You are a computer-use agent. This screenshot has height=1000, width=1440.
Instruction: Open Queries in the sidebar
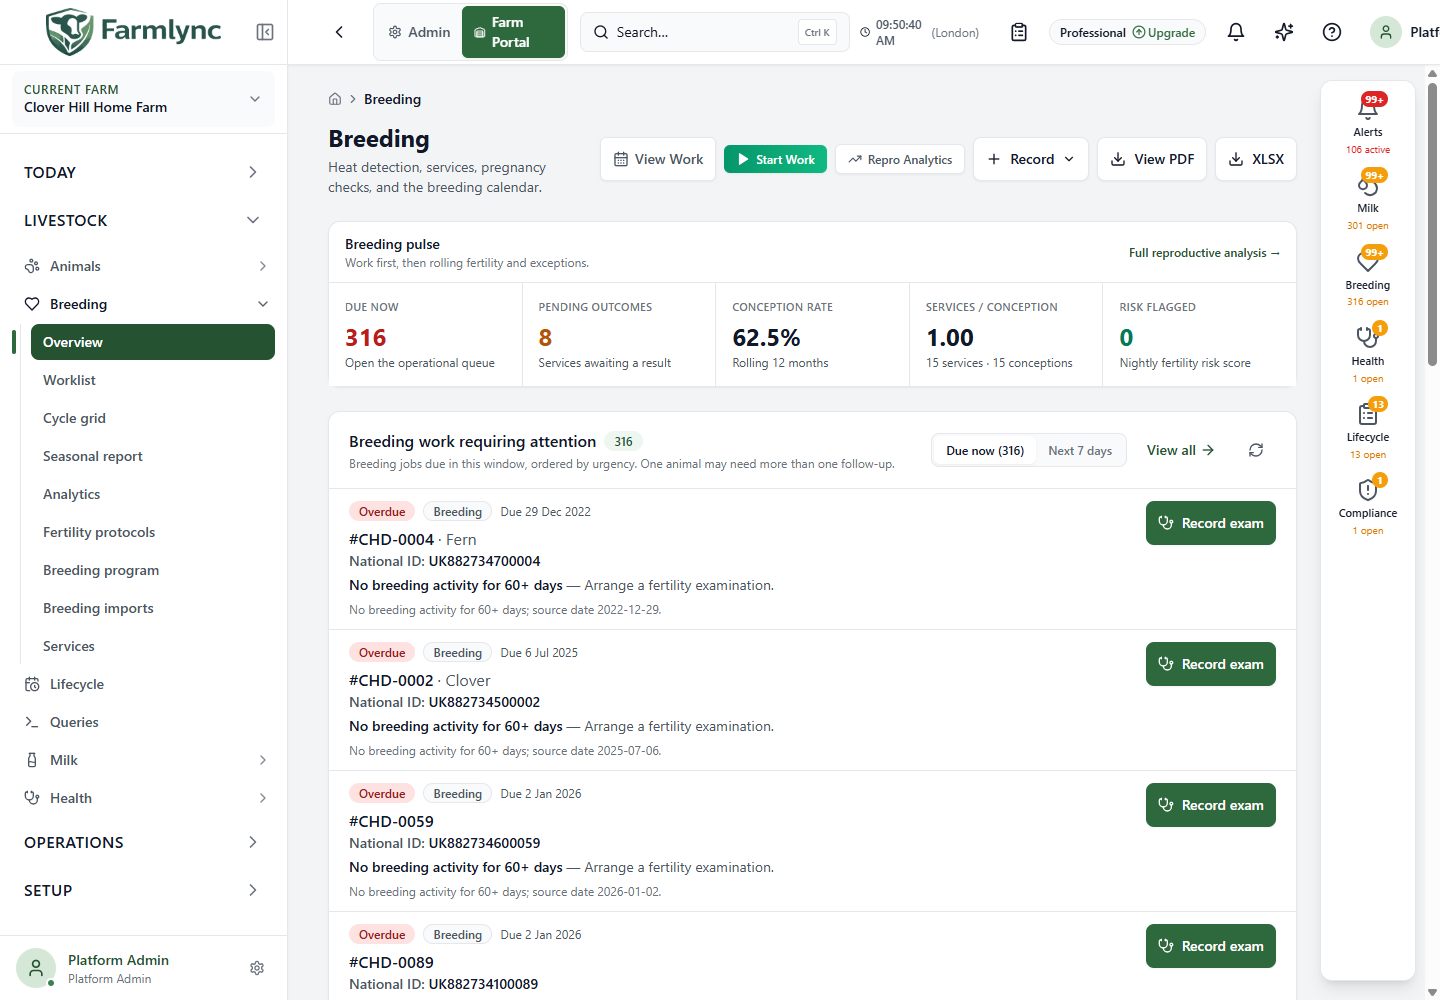click(146, 722)
